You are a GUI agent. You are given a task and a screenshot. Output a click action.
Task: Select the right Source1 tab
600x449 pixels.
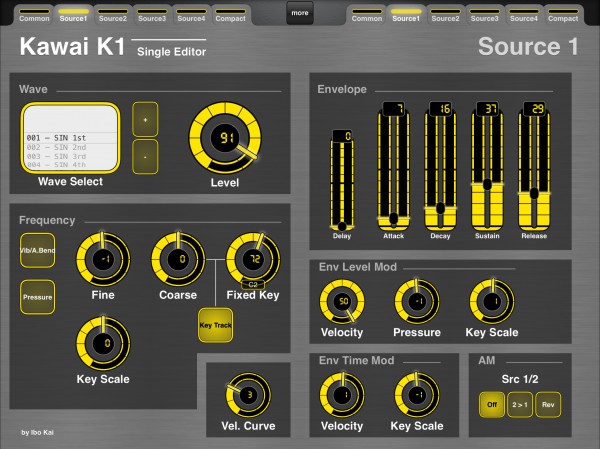[406, 15]
